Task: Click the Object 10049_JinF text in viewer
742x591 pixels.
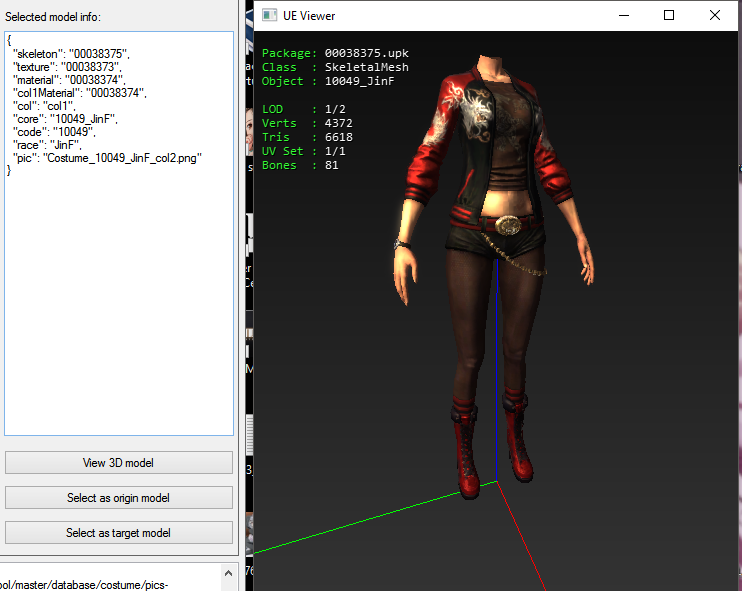Action: 328,81
